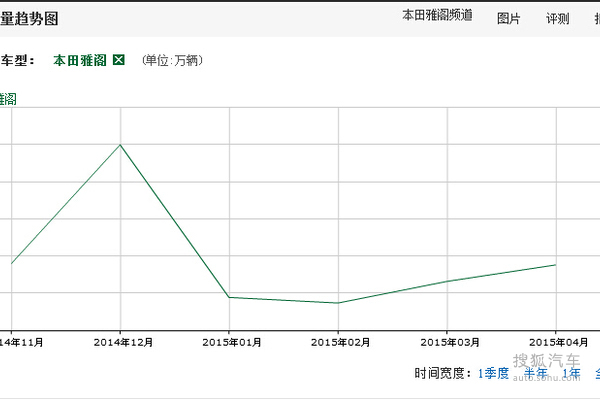Set time width to 1季度

click(493, 373)
